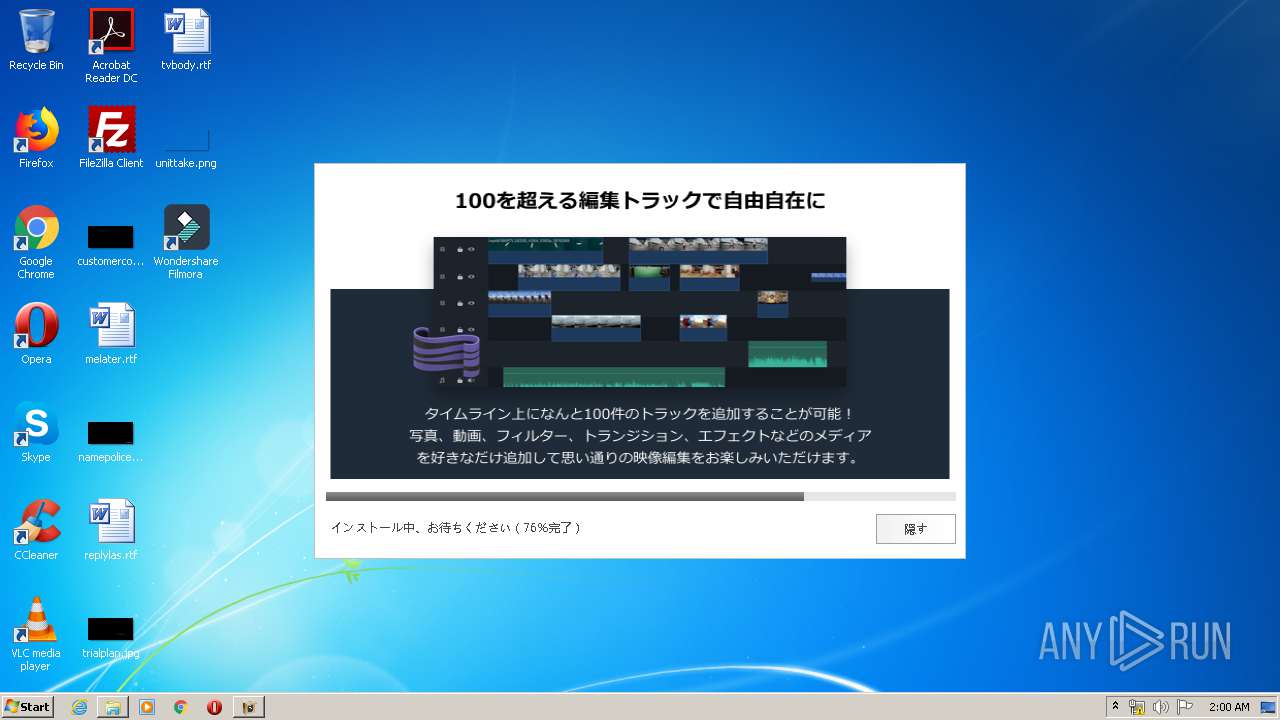Click the 100を超える編集トラック heading text
The height and width of the screenshot is (720, 1280).
[x=640, y=201]
